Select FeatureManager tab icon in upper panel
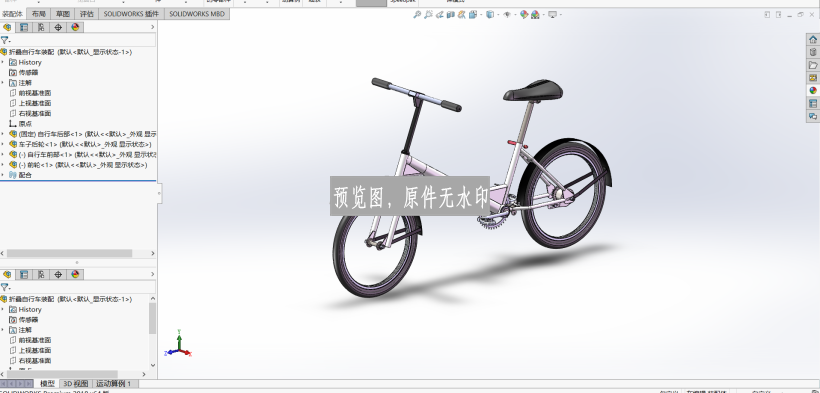This screenshot has width=820, height=393. tap(7, 27)
